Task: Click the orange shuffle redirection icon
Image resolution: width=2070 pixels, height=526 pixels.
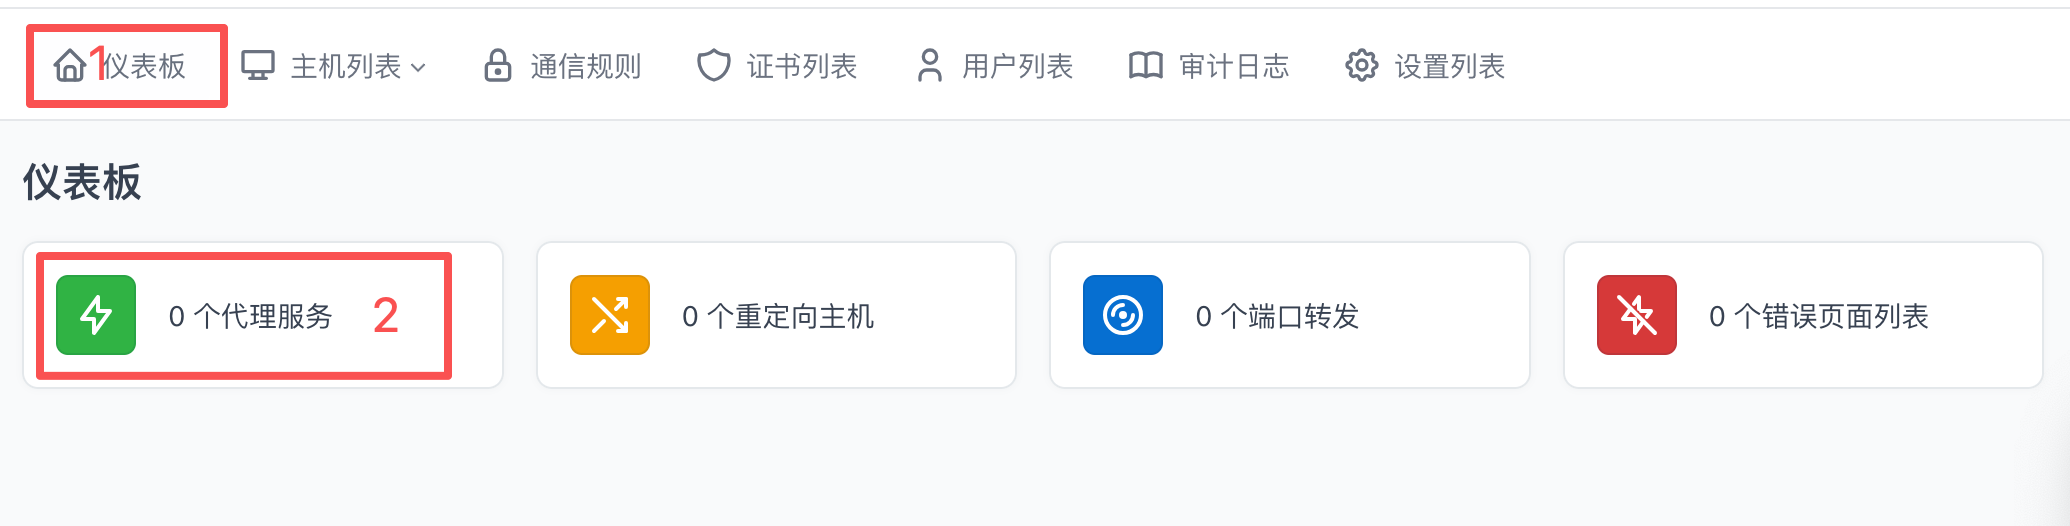Action: [610, 315]
